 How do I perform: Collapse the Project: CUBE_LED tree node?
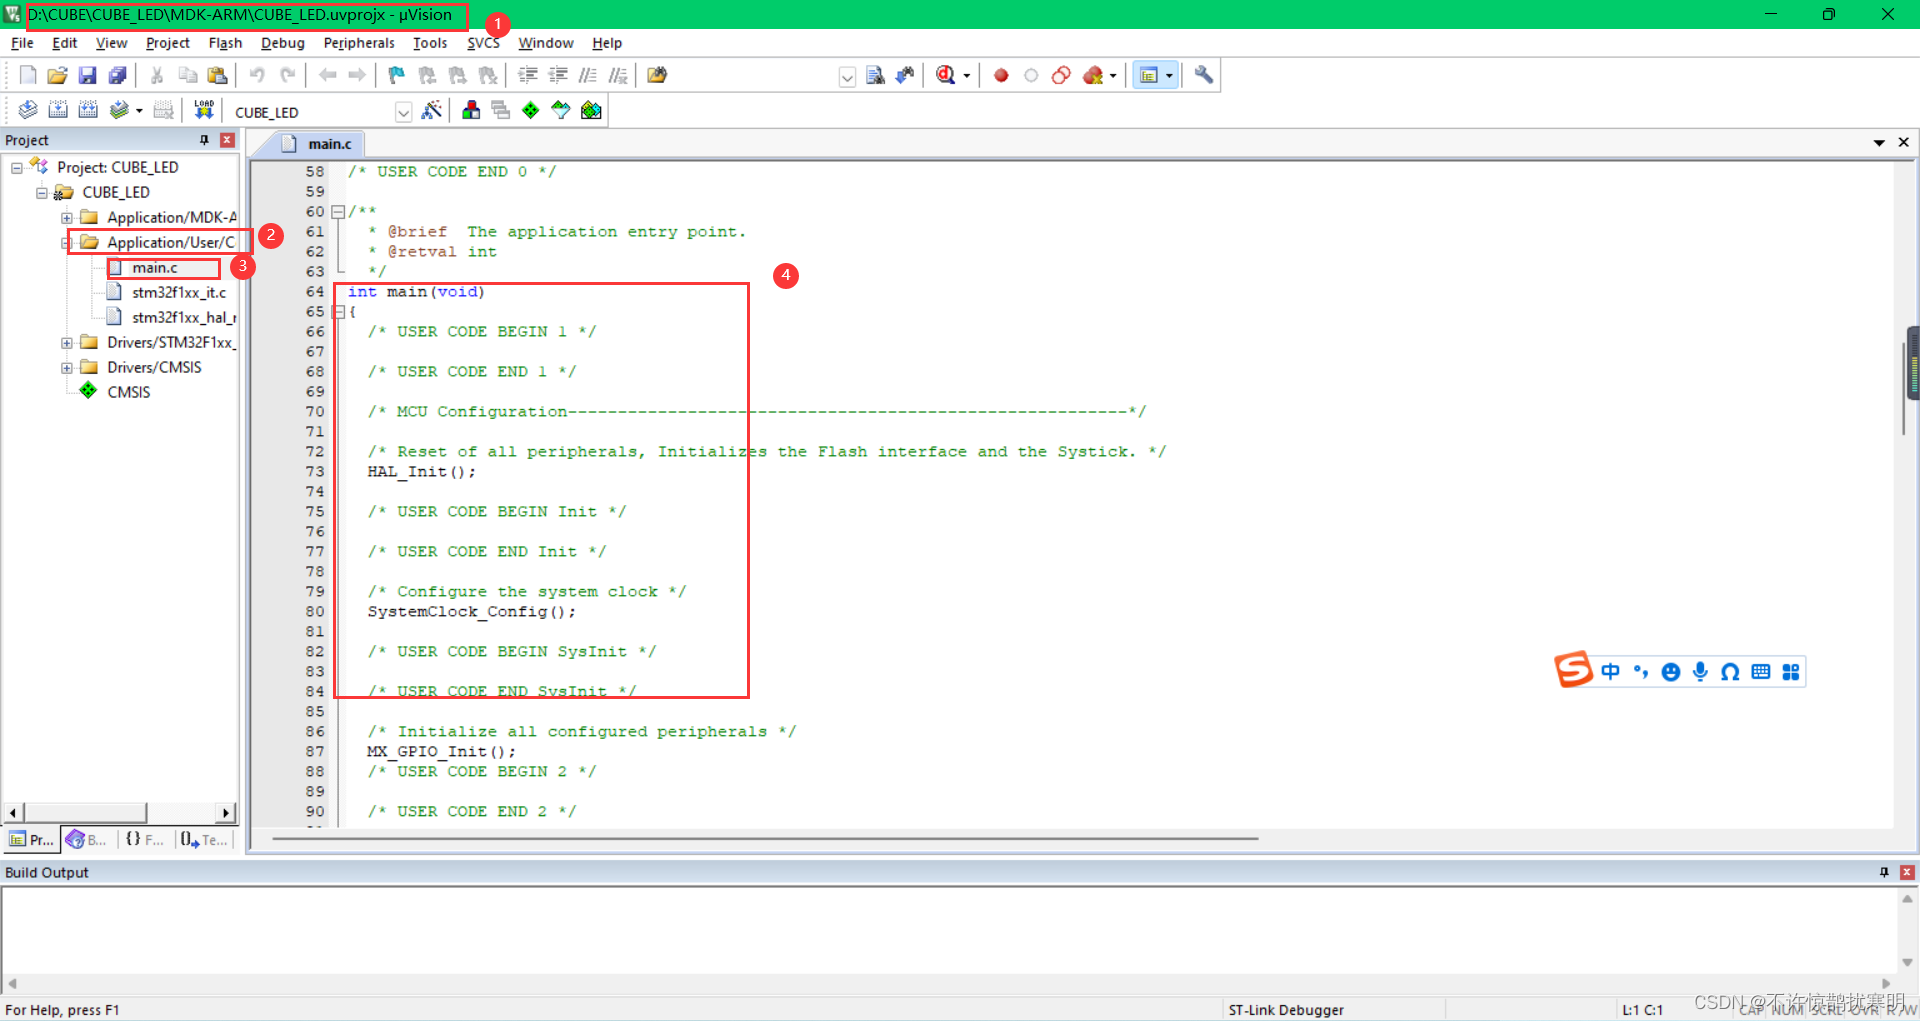[17, 168]
